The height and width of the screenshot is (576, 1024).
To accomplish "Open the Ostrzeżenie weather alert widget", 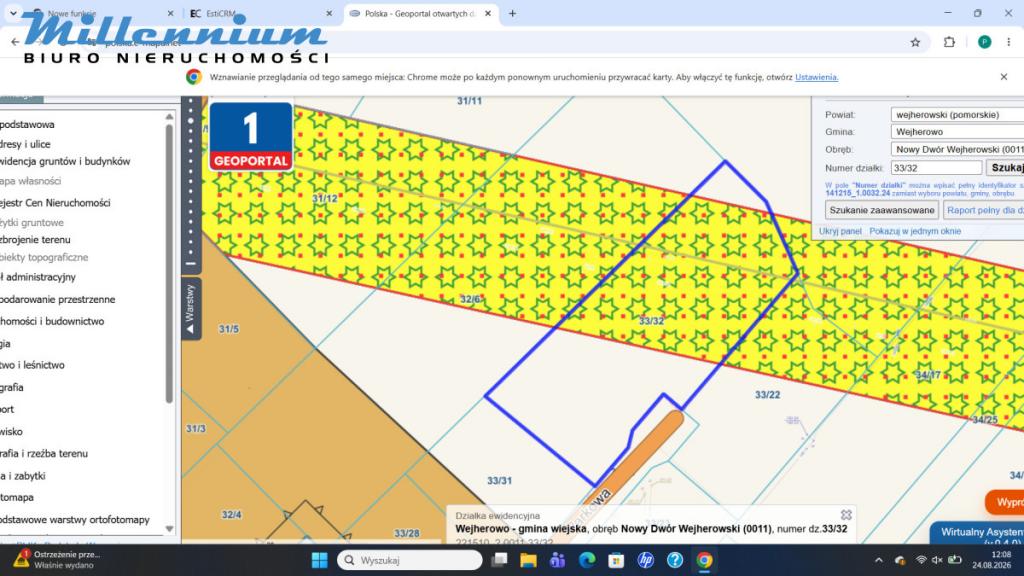I will (x=57, y=560).
